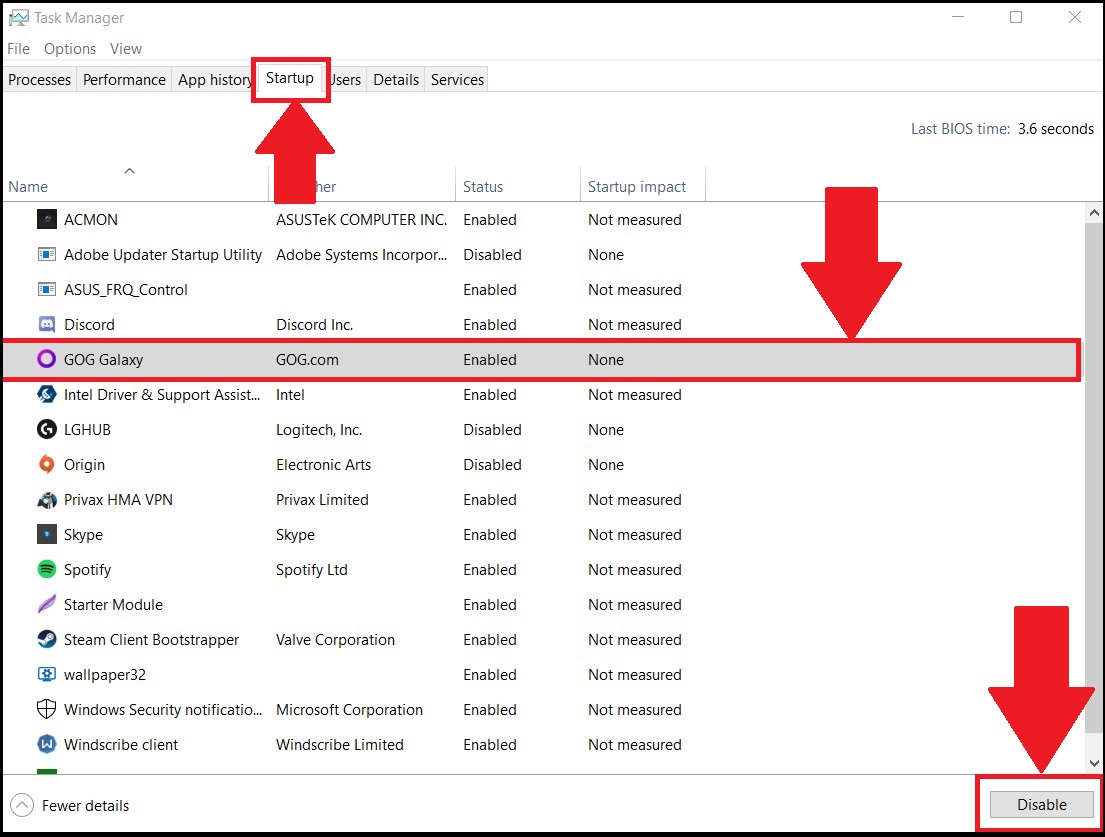Click the Origin orange icon

tap(47, 464)
